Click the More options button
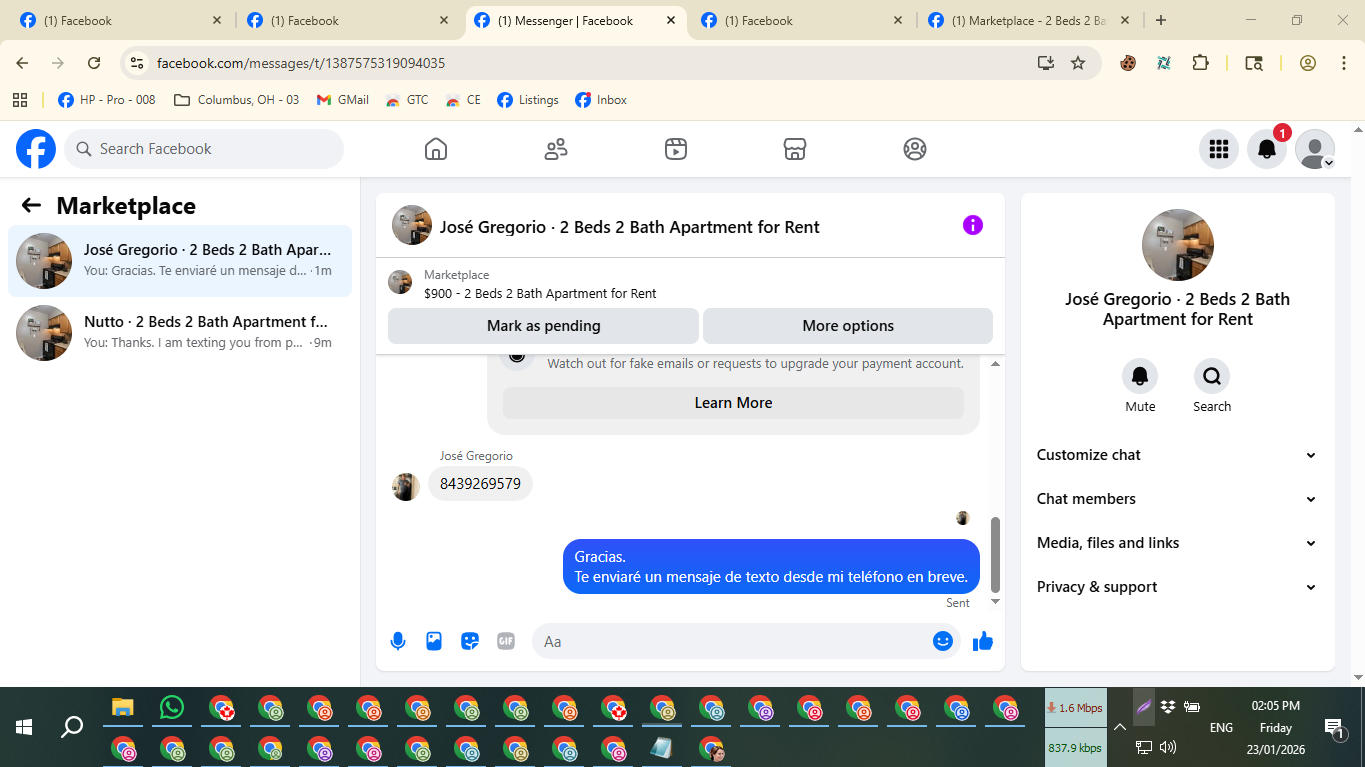The height and width of the screenshot is (767, 1365). (x=848, y=326)
